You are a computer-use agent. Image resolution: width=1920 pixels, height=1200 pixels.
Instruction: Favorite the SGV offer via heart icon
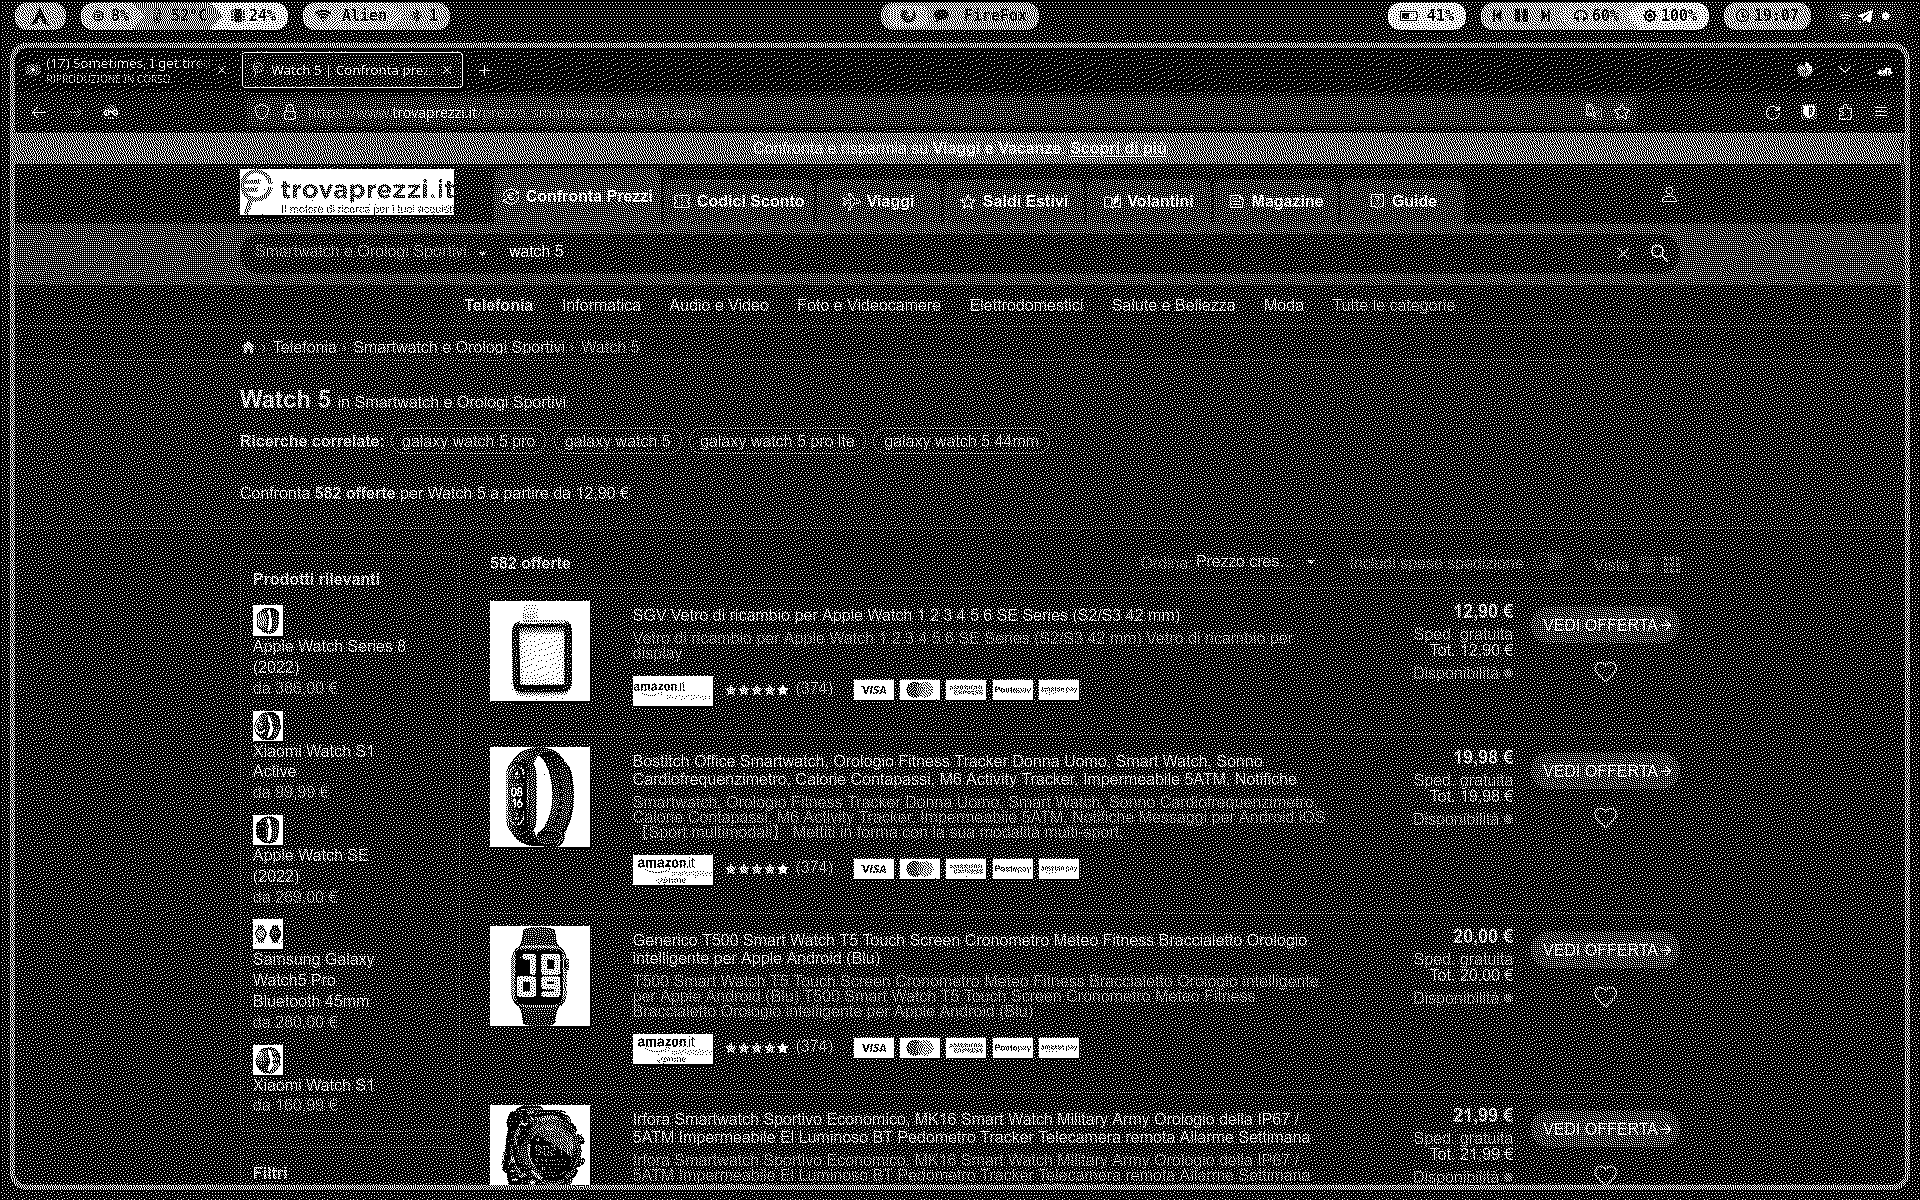(1606, 671)
